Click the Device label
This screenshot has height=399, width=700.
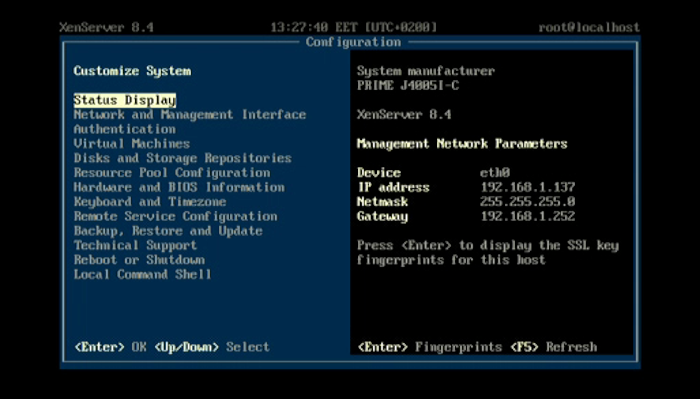tap(379, 173)
